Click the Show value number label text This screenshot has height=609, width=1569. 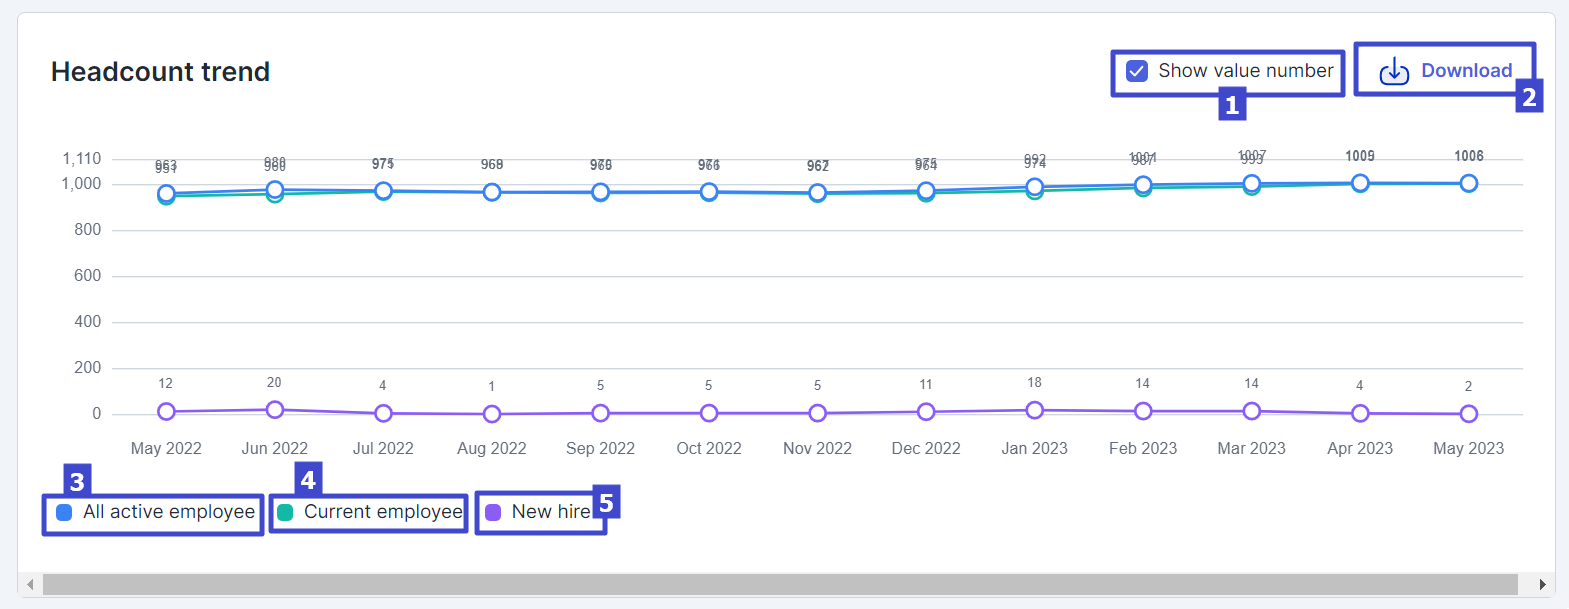click(1245, 71)
